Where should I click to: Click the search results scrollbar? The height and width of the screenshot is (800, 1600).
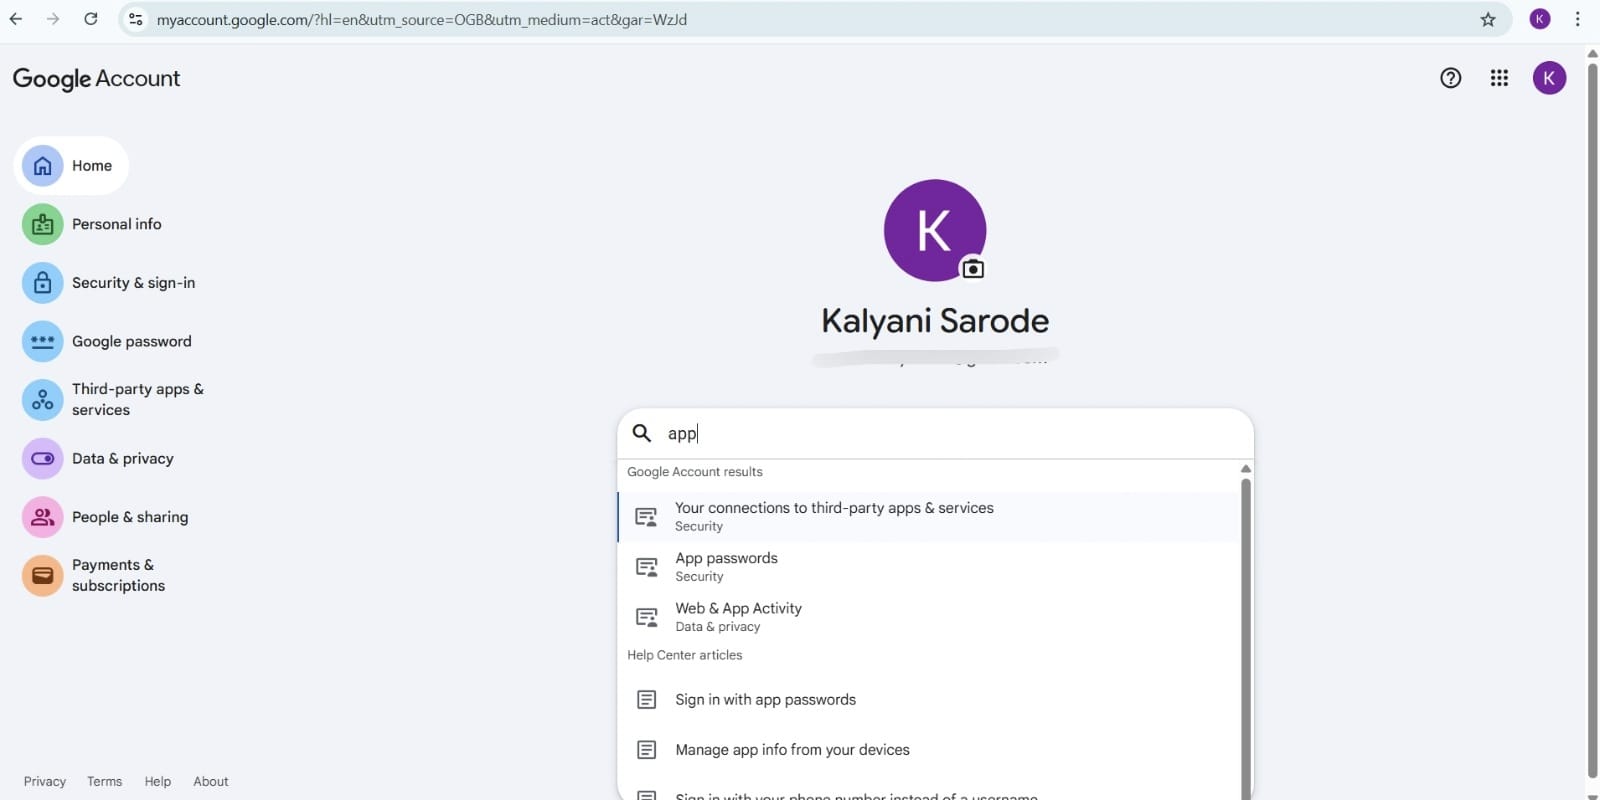pyautogui.click(x=1245, y=630)
